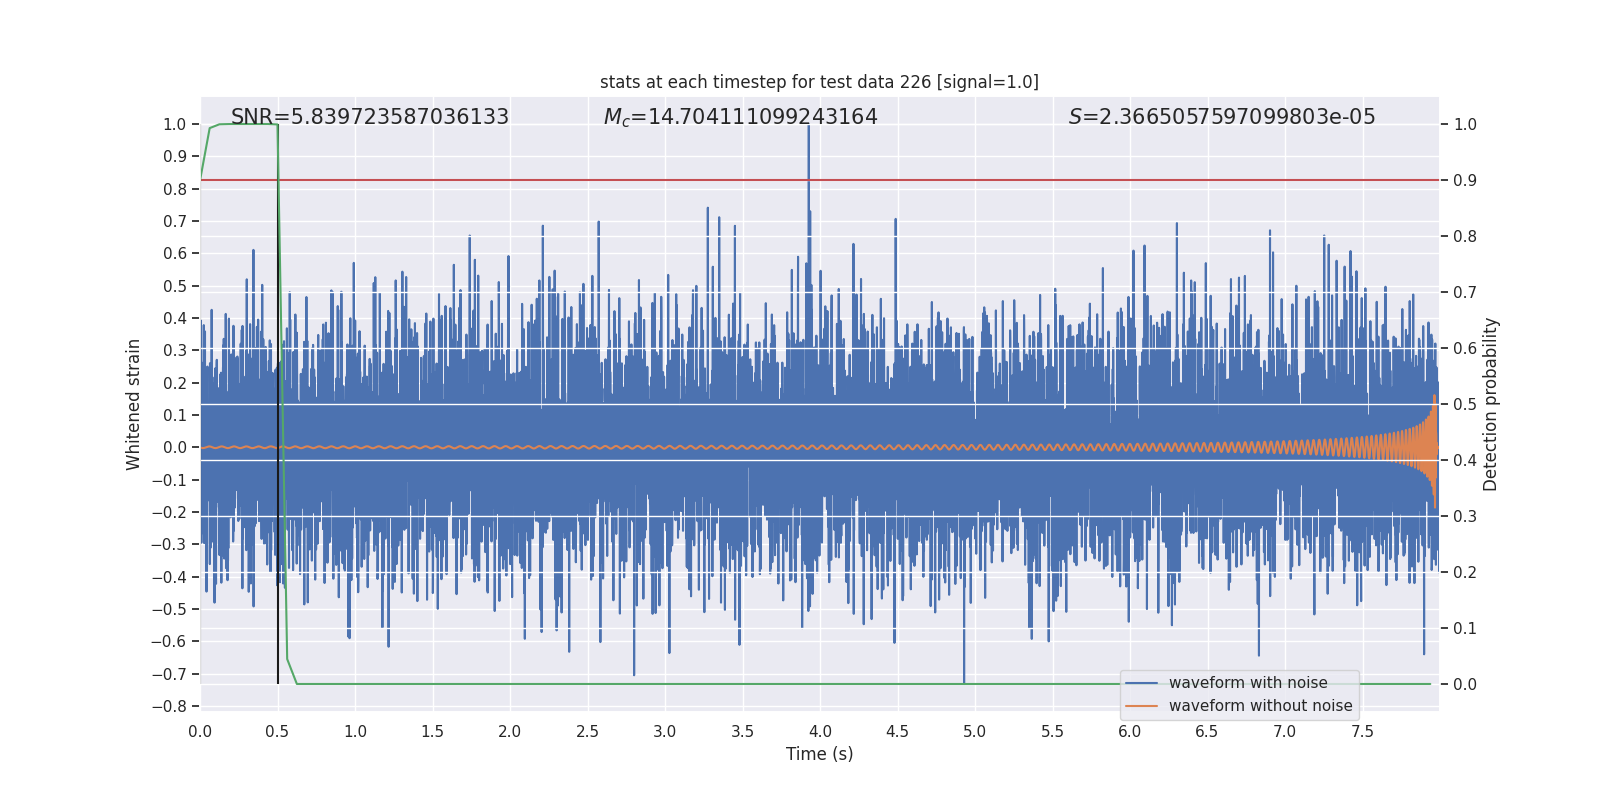Screen dimensions: 1600x800
Task: Click the −0.3 tick on the Whitened strain axis
Action: click(x=169, y=544)
